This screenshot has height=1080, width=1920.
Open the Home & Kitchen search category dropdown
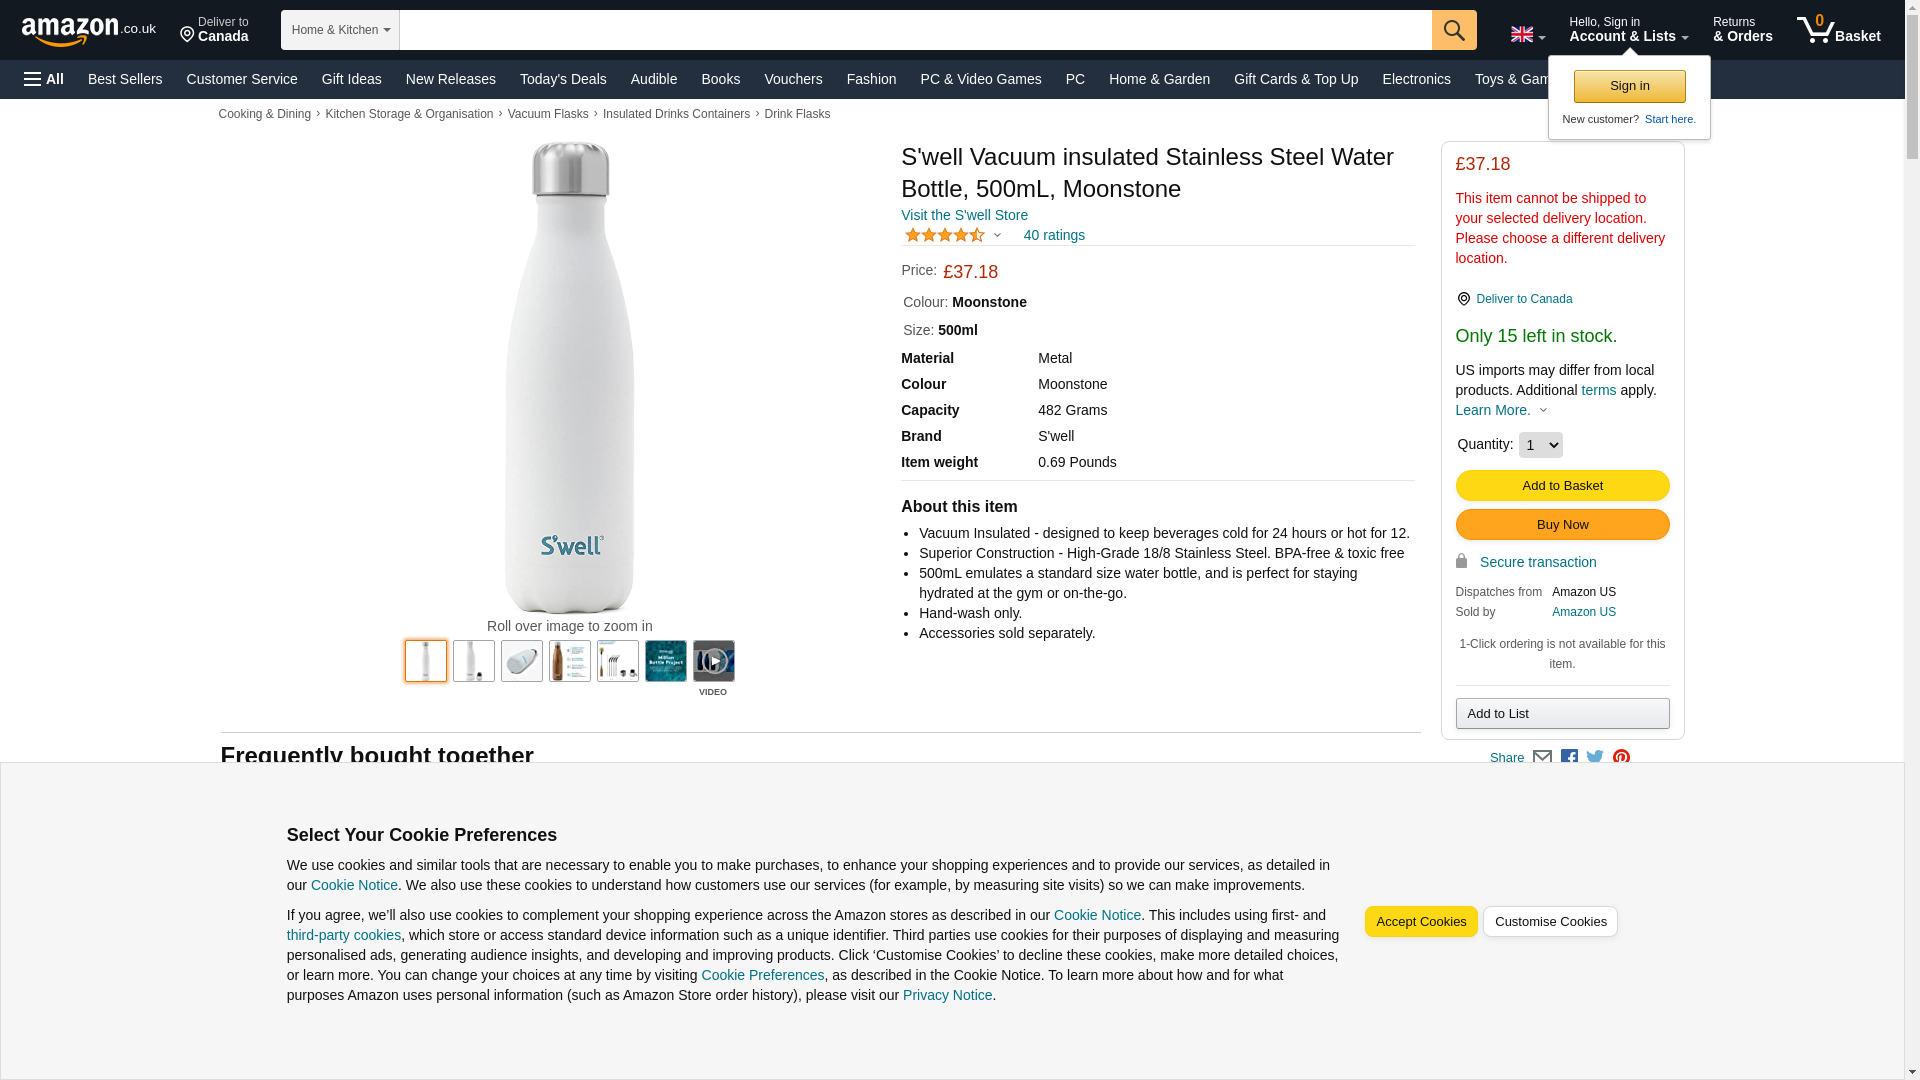pyautogui.click(x=340, y=30)
